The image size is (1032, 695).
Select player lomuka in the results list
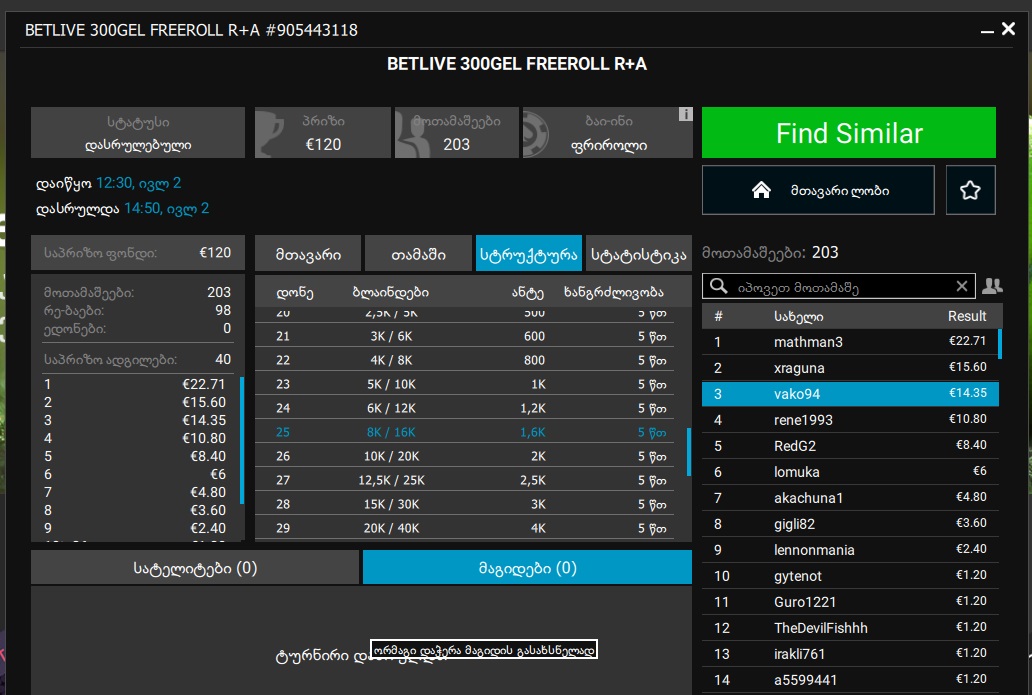coord(850,471)
